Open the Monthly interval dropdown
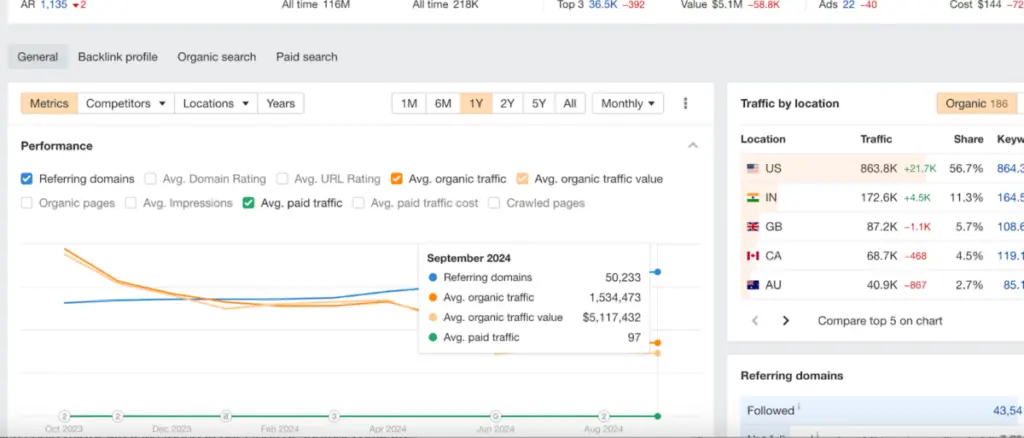 coord(628,104)
